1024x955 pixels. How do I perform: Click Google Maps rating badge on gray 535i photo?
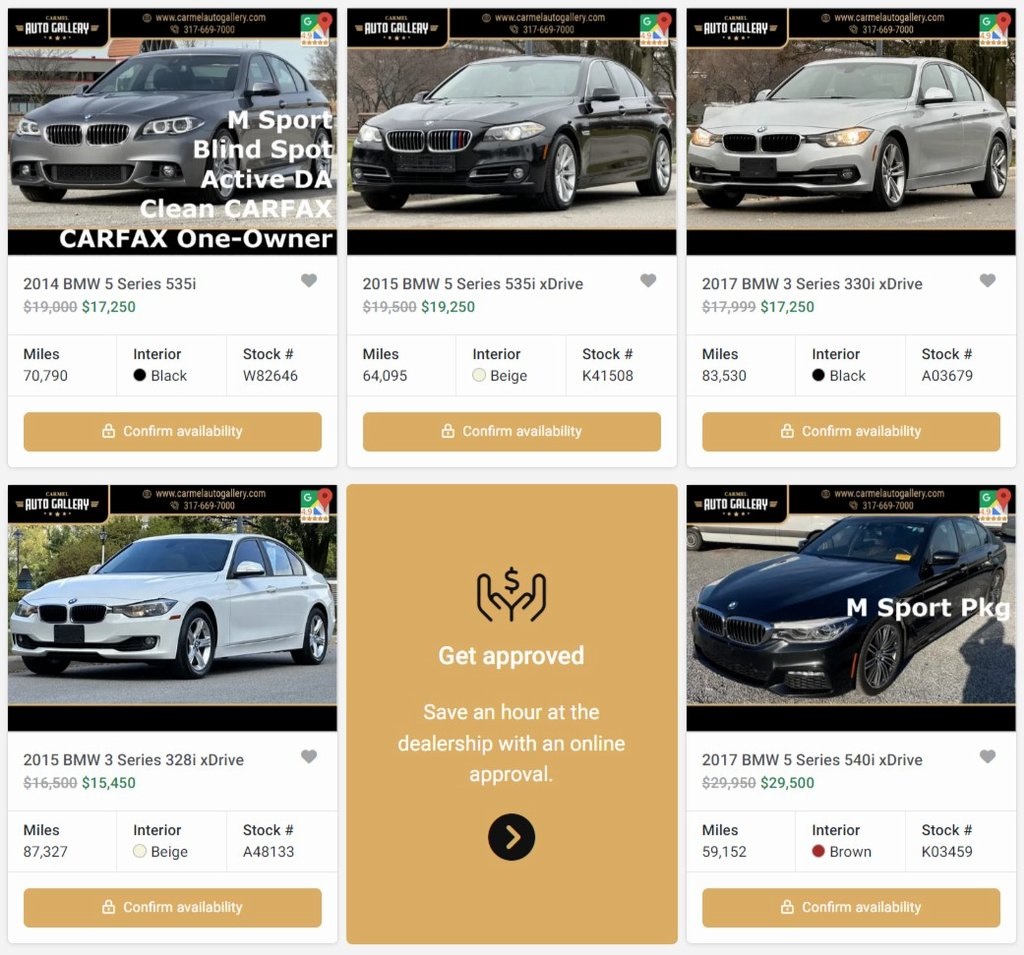point(316,29)
